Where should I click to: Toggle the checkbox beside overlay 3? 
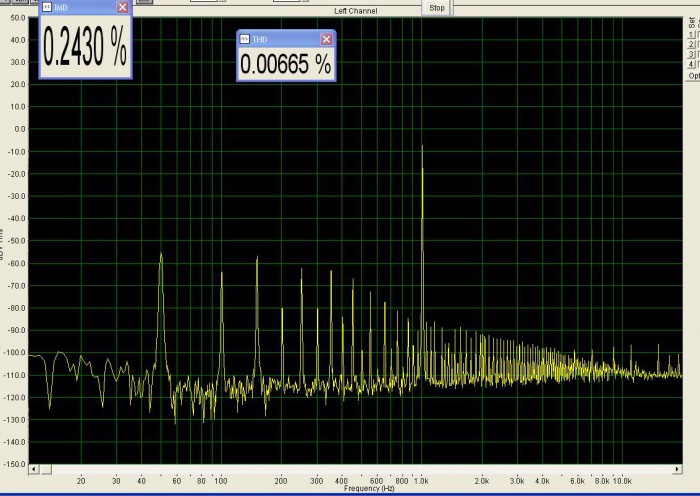(698, 55)
